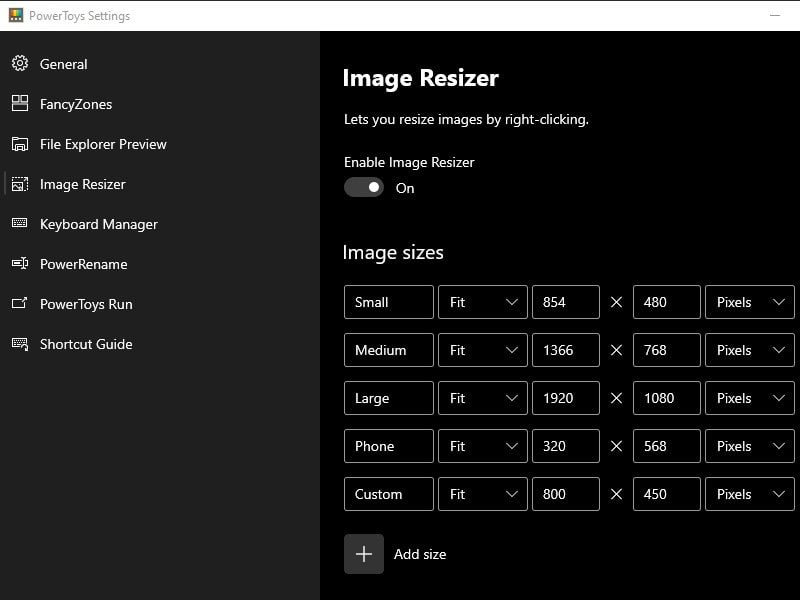The height and width of the screenshot is (600, 800).
Task: Edit the Large preset name field
Action: point(389,398)
